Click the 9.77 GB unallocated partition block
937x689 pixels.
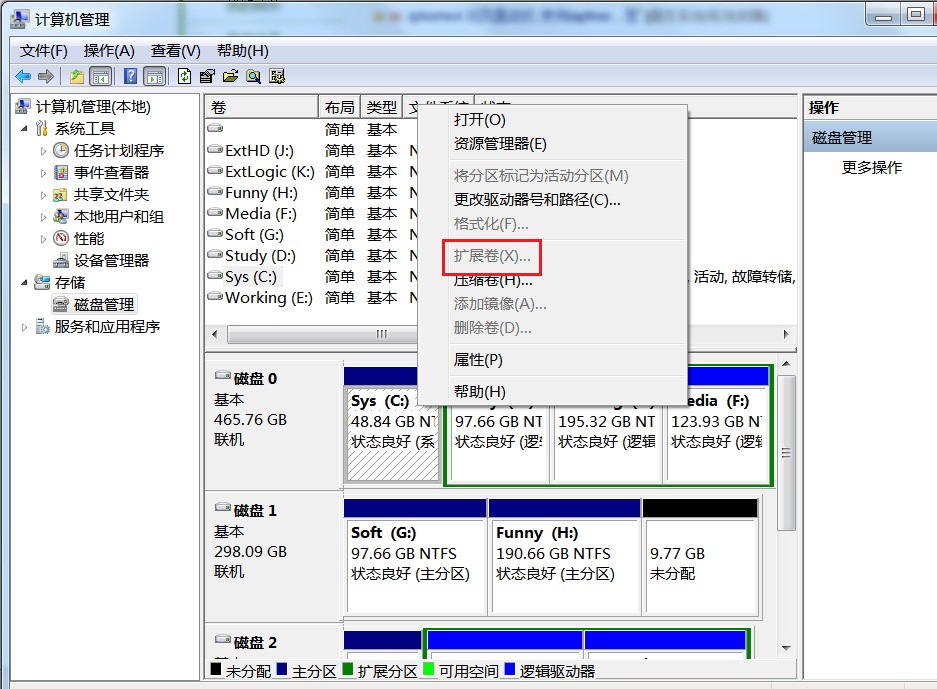click(699, 563)
